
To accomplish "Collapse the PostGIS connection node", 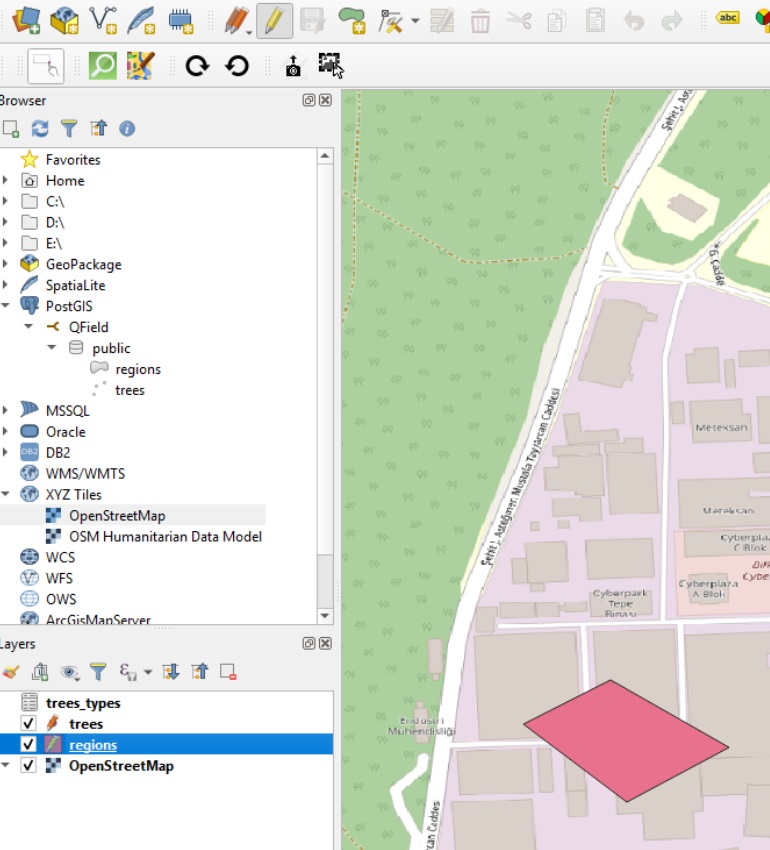I will pos(6,306).
